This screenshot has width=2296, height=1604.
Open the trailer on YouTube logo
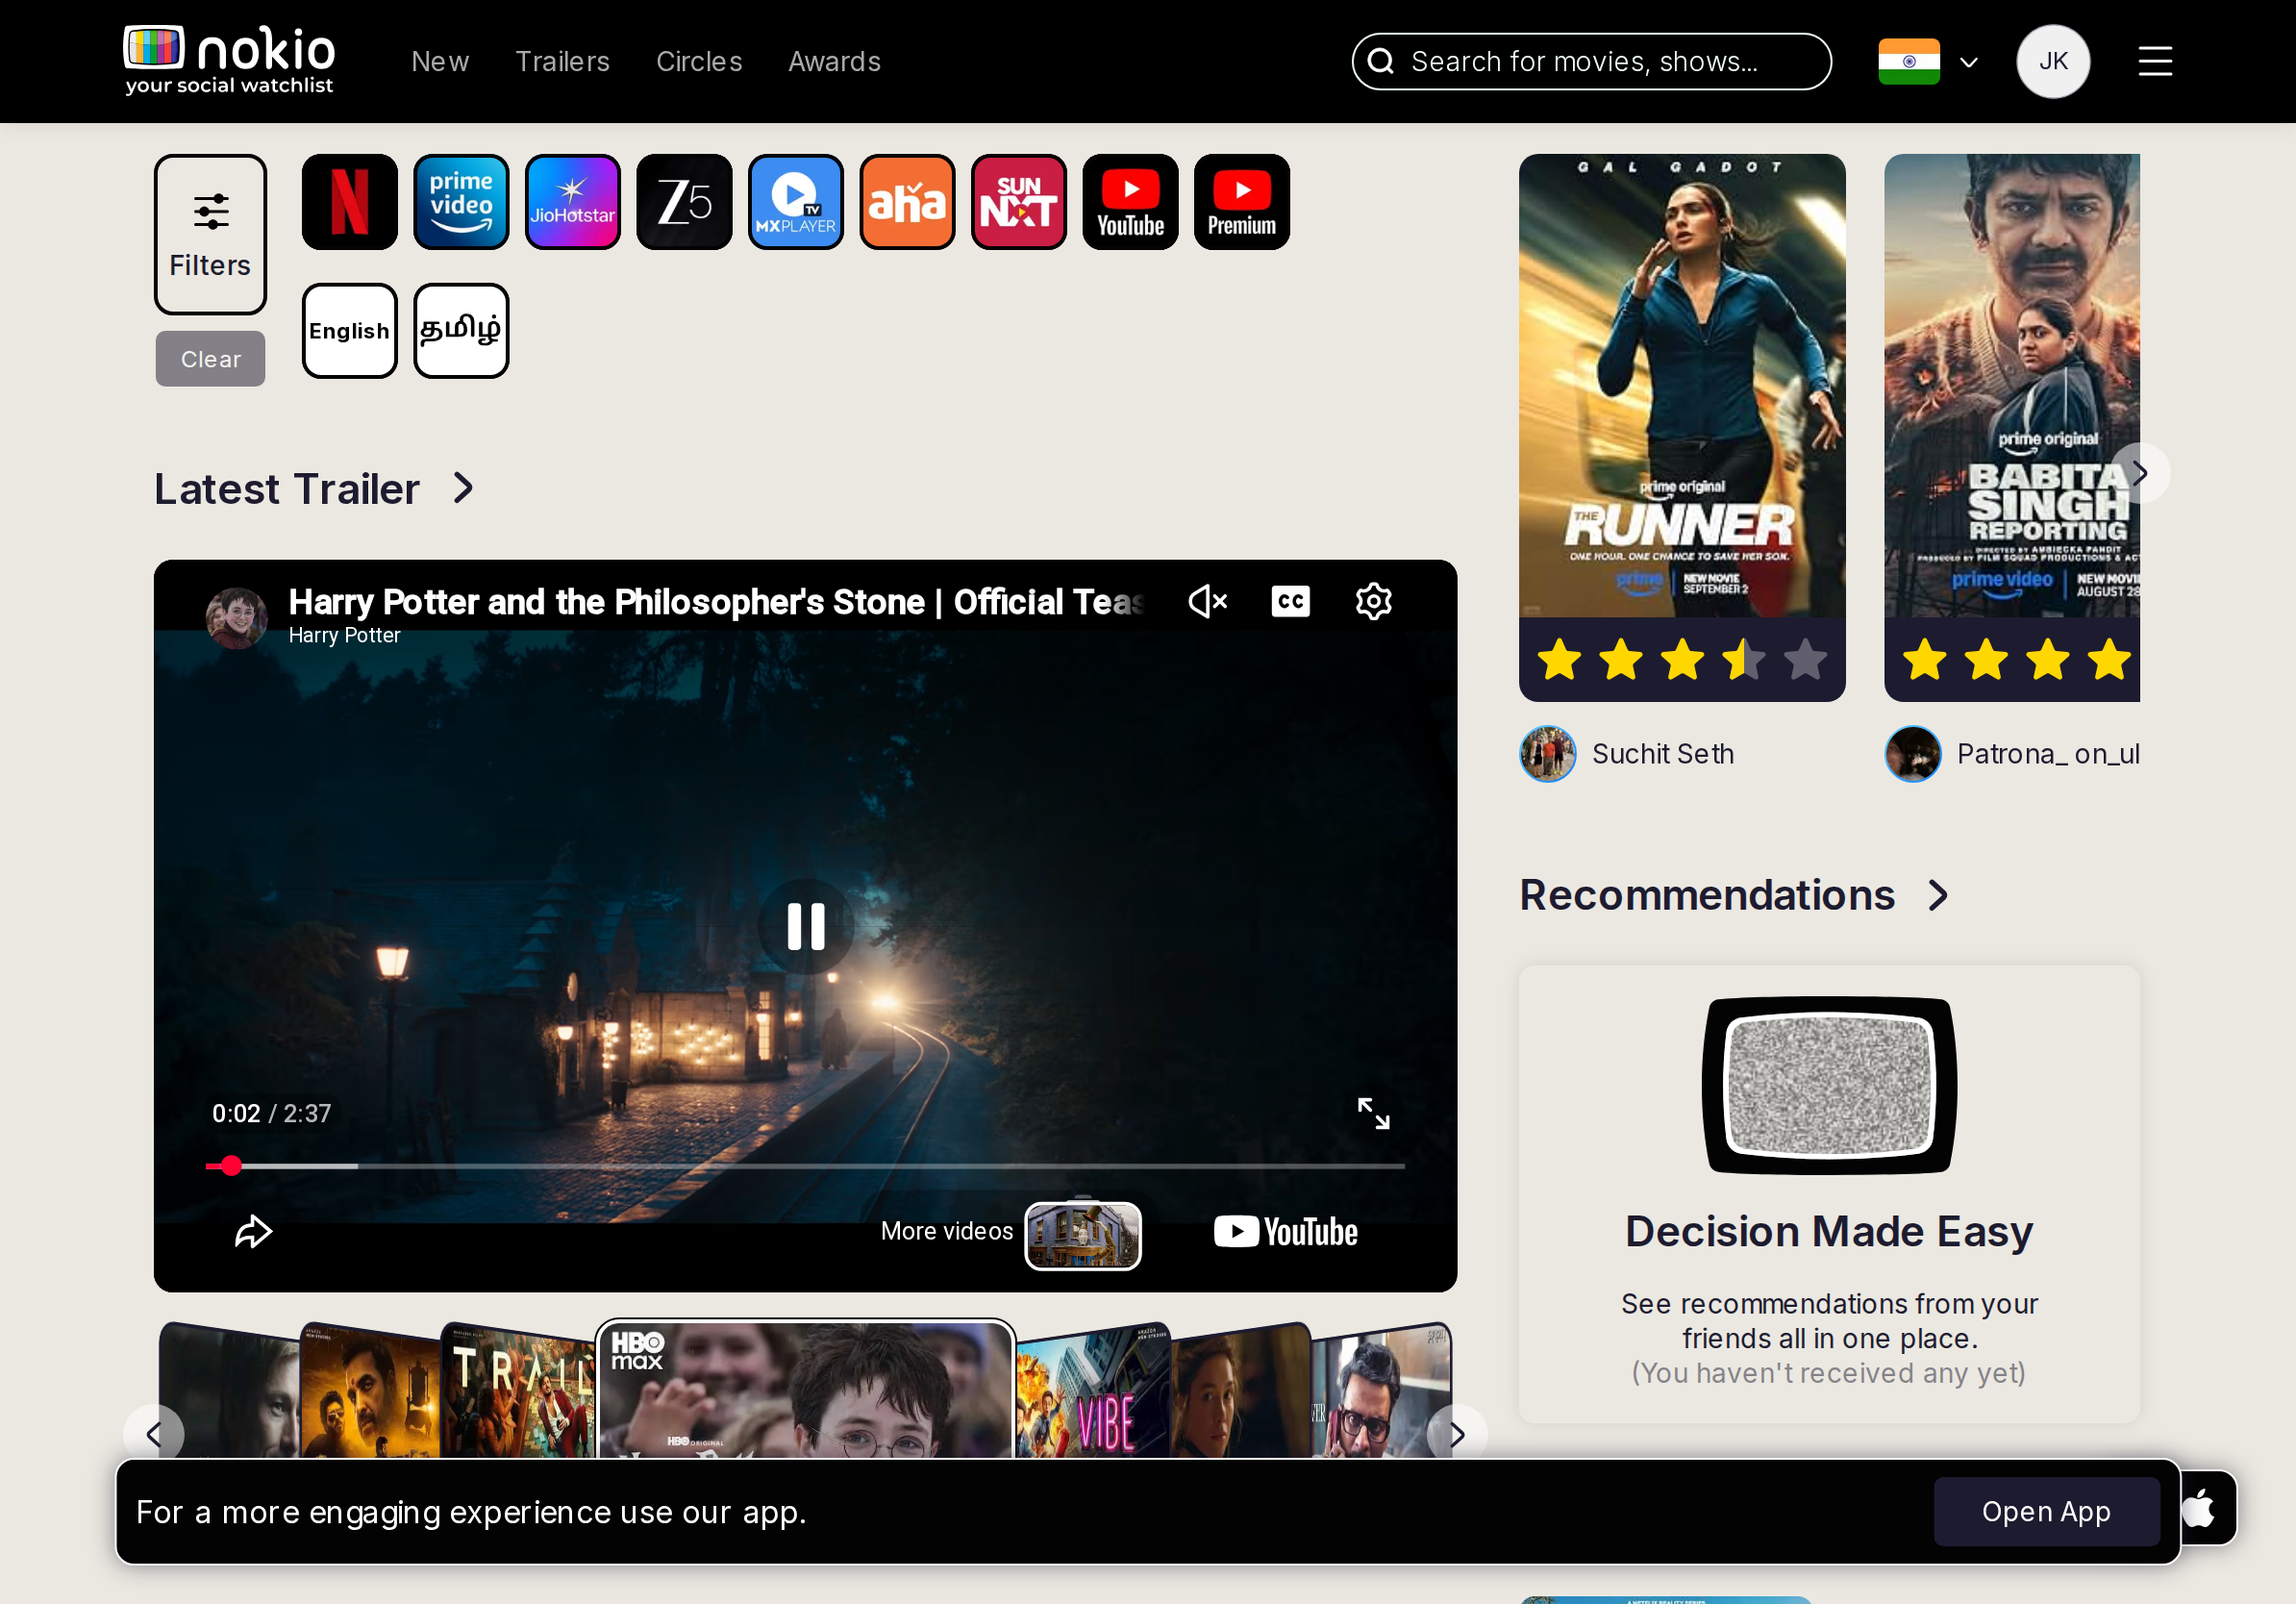pyautogui.click(x=1285, y=1232)
